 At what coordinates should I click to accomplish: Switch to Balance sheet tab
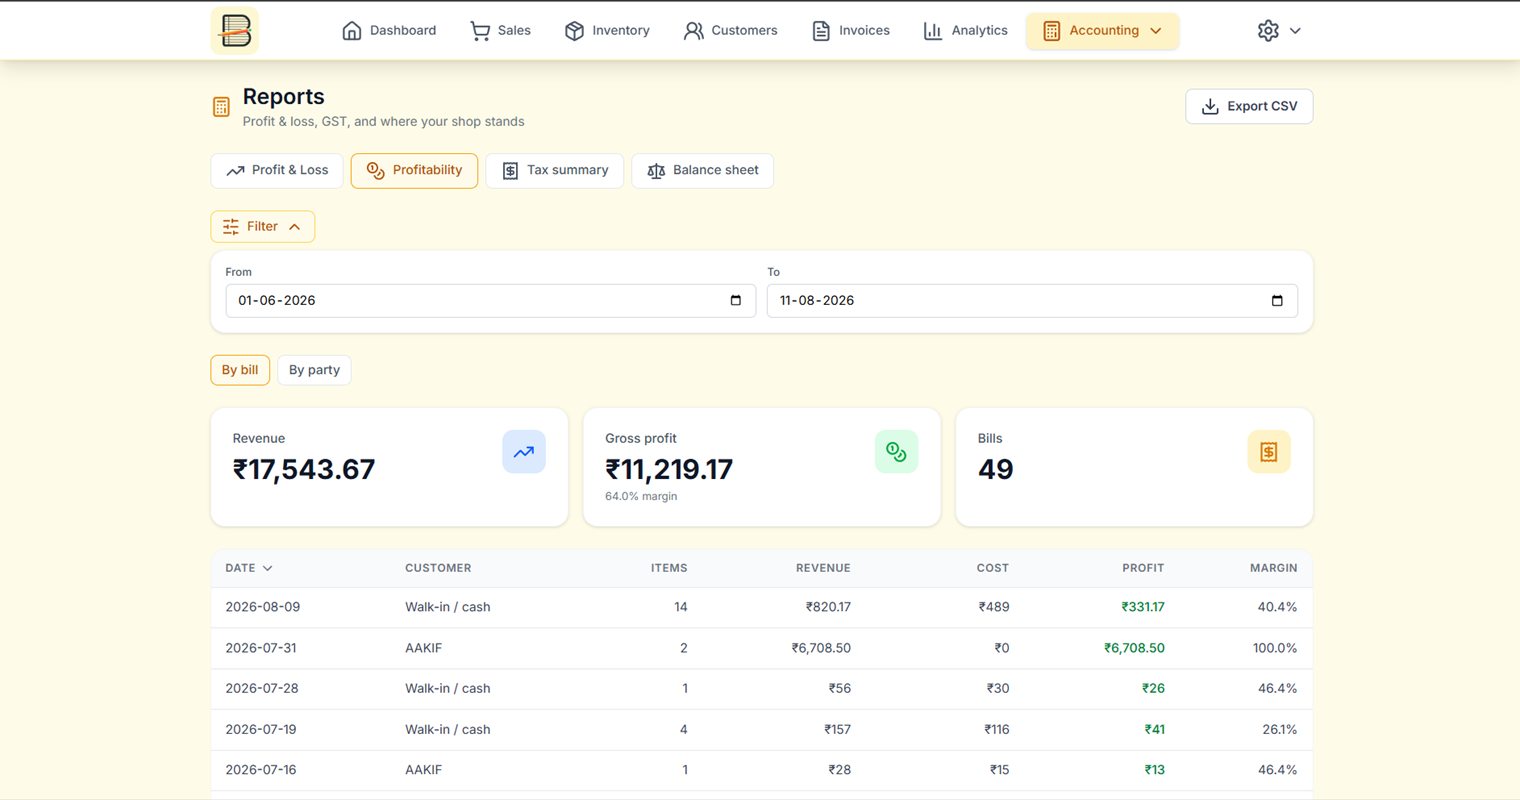point(702,171)
